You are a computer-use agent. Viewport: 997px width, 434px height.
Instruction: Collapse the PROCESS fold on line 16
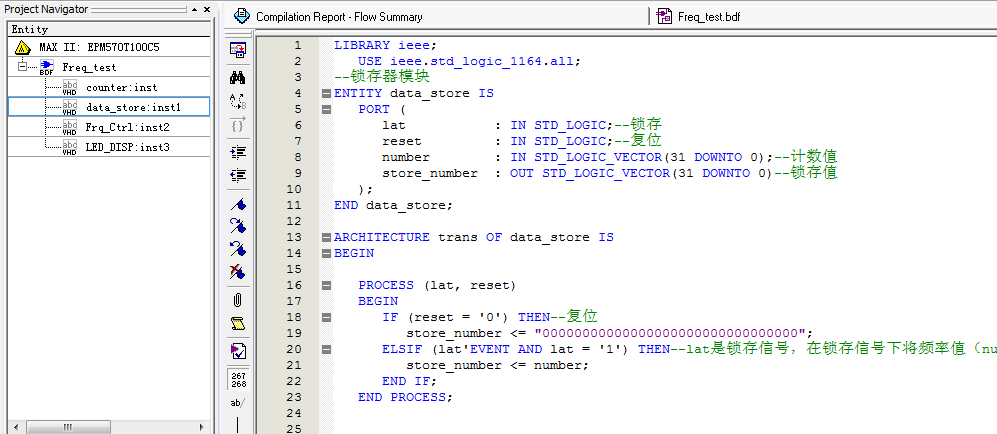coord(327,285)
